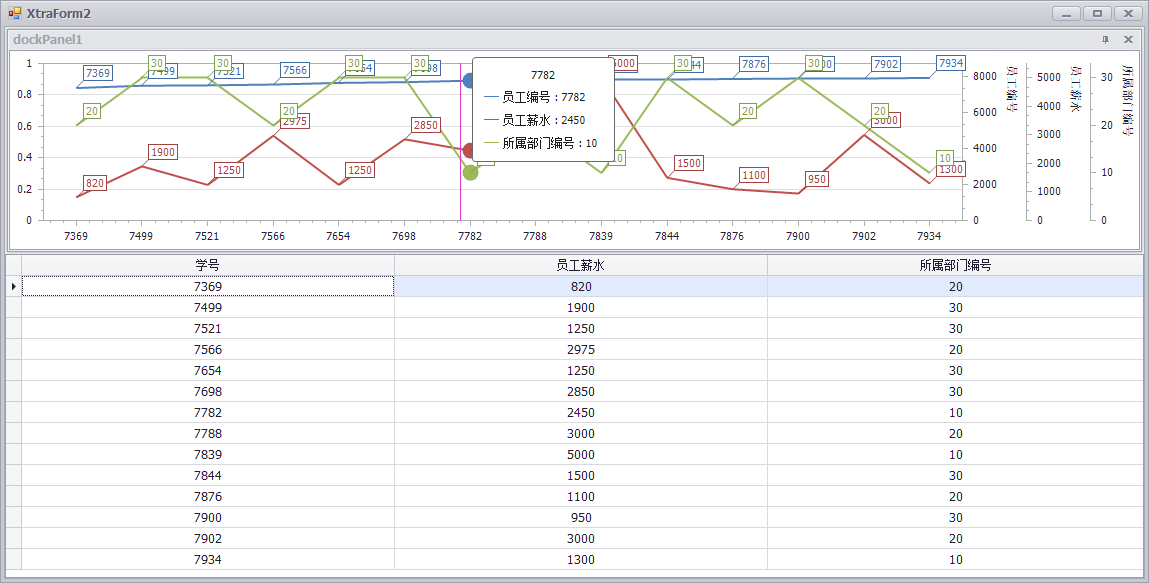Viewport: 1149px width, 583px height.
Task: Click x-axis label 7499 in the chart
Action: (x=141, y=236)
